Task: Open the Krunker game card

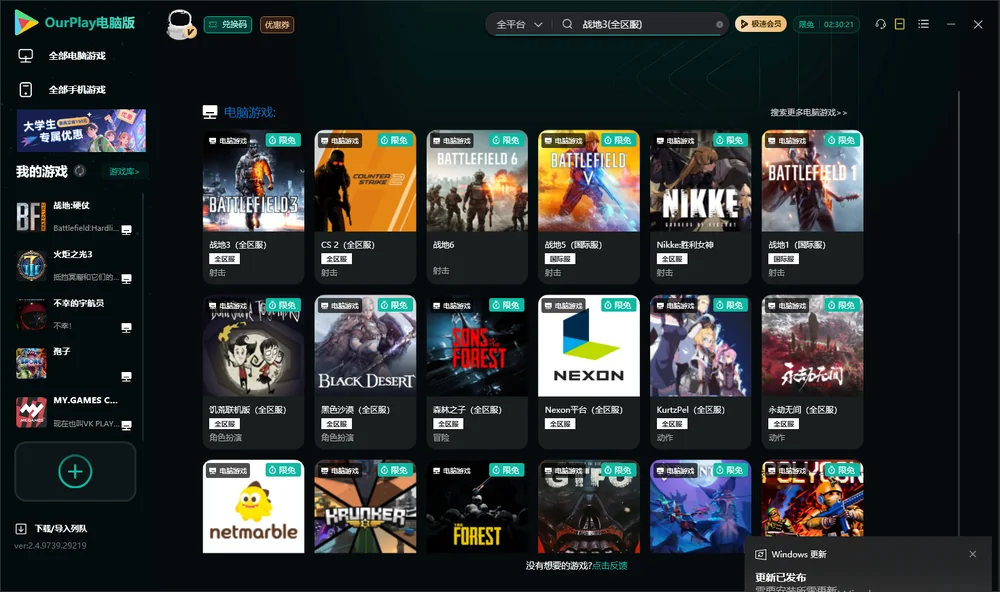Action: pyautogui.click(x=365, y=507)
